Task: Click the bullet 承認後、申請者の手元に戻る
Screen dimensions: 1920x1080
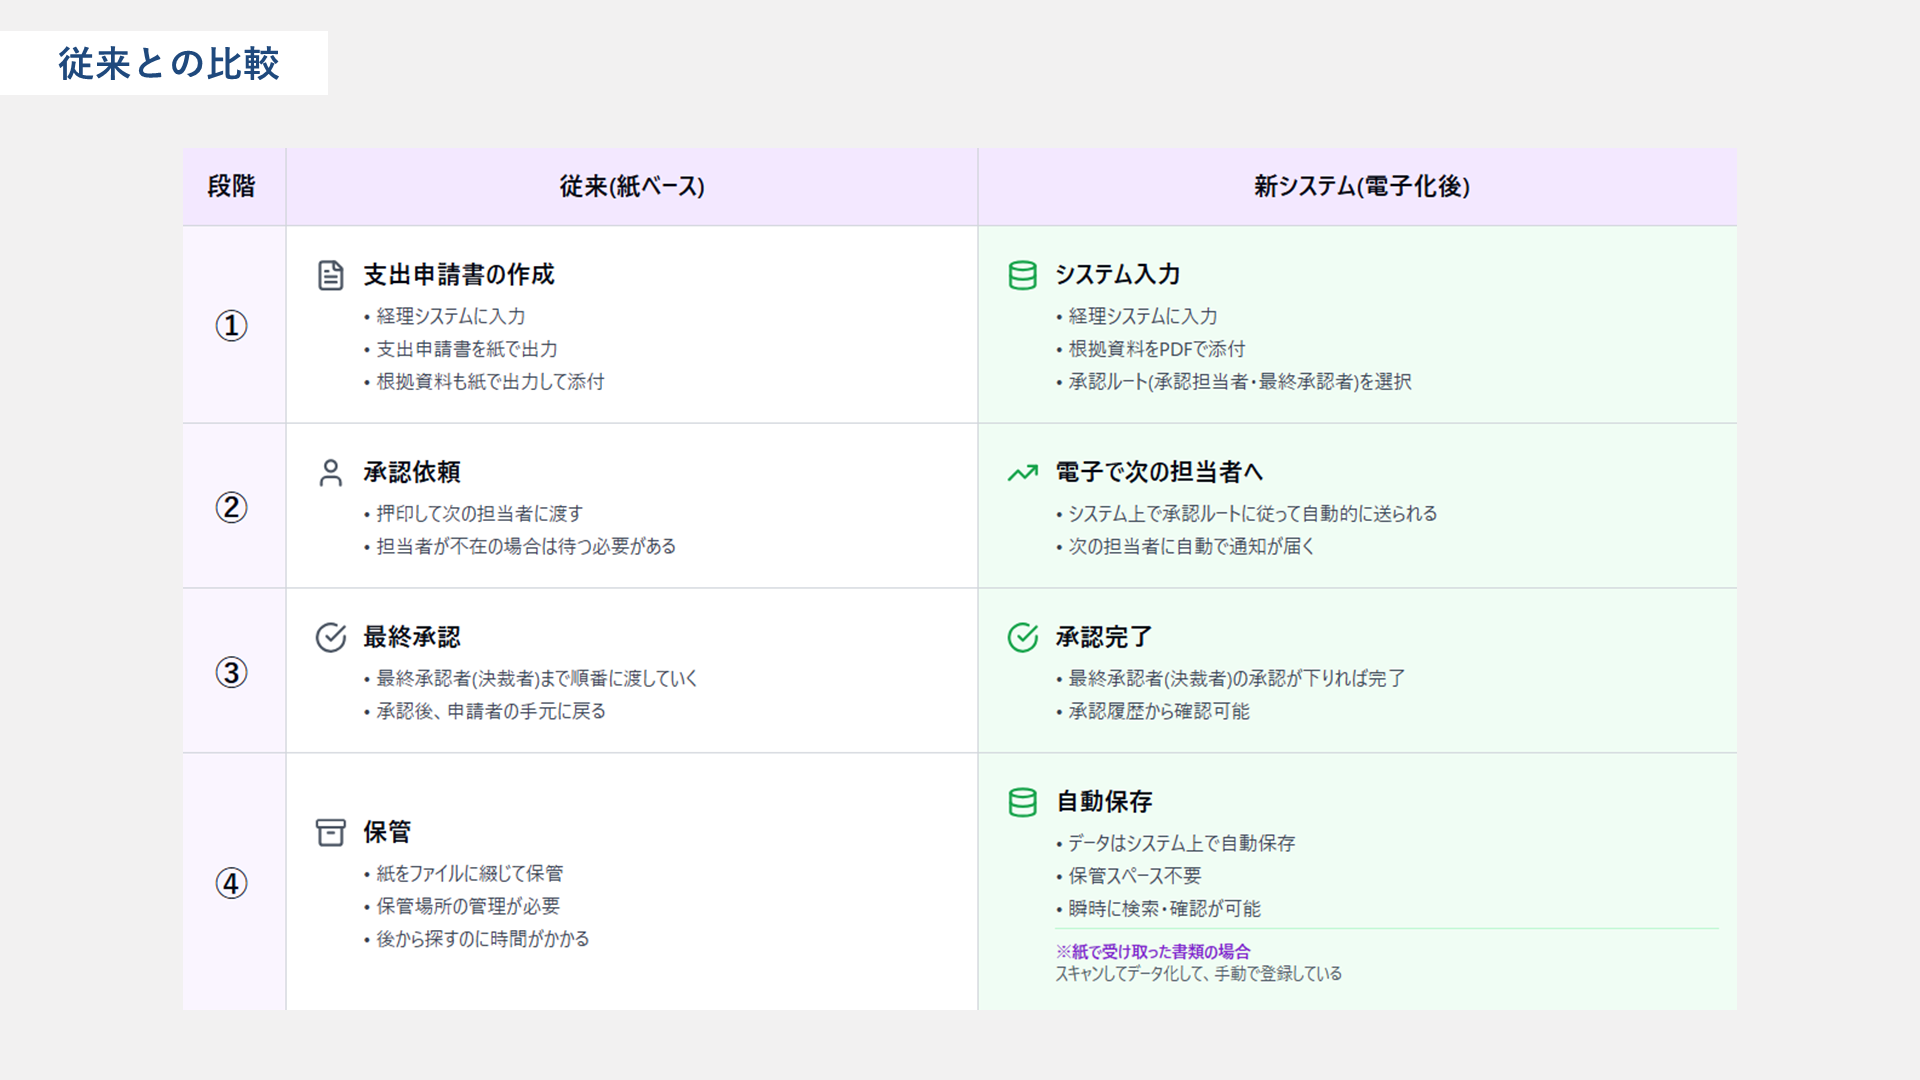Action: click(485, 712)
